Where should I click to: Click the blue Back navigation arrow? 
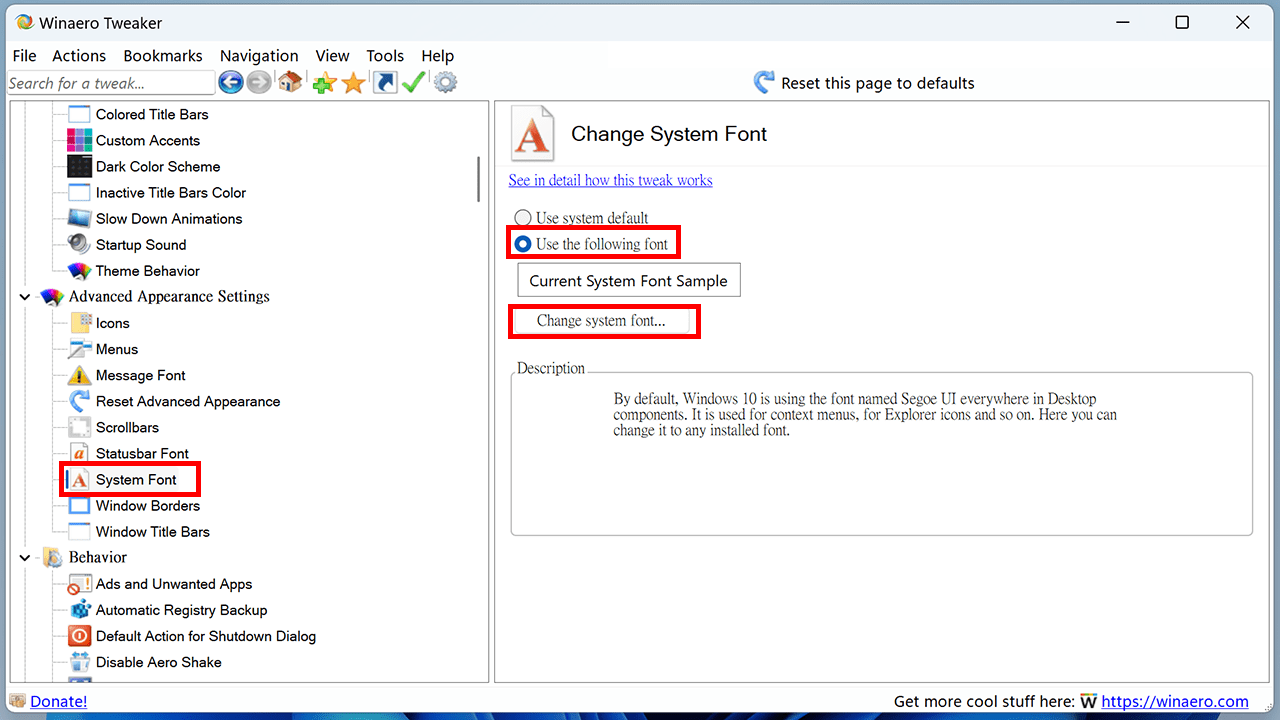(231, 83)
